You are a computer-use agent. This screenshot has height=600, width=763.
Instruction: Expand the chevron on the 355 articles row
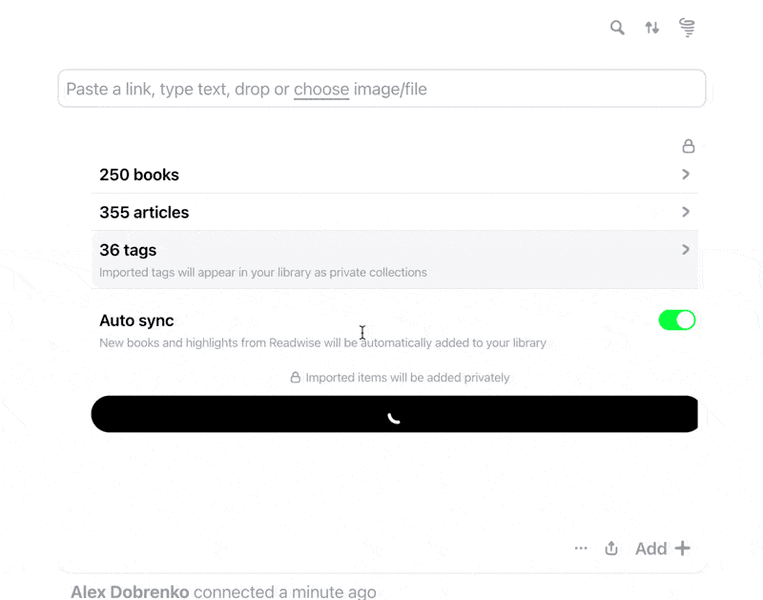(686, 212)
